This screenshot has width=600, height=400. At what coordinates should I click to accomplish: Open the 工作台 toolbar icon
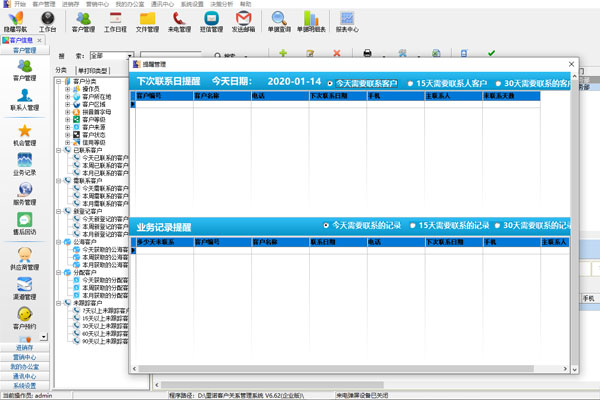pyautogui.click(x=47, y=22)
